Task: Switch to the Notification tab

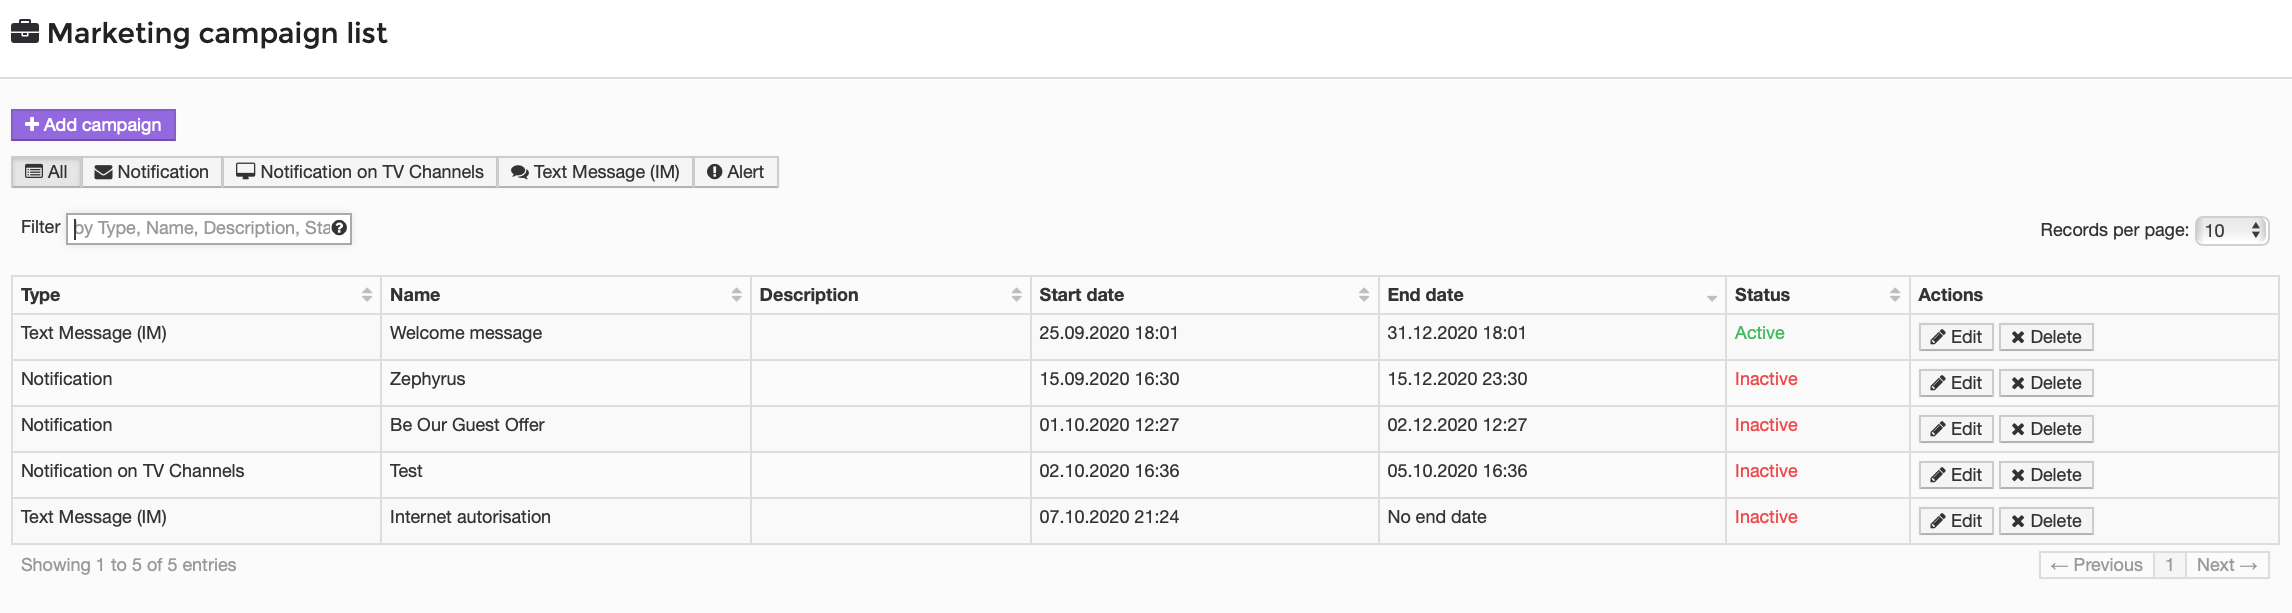Action: [x=152, y=172]
